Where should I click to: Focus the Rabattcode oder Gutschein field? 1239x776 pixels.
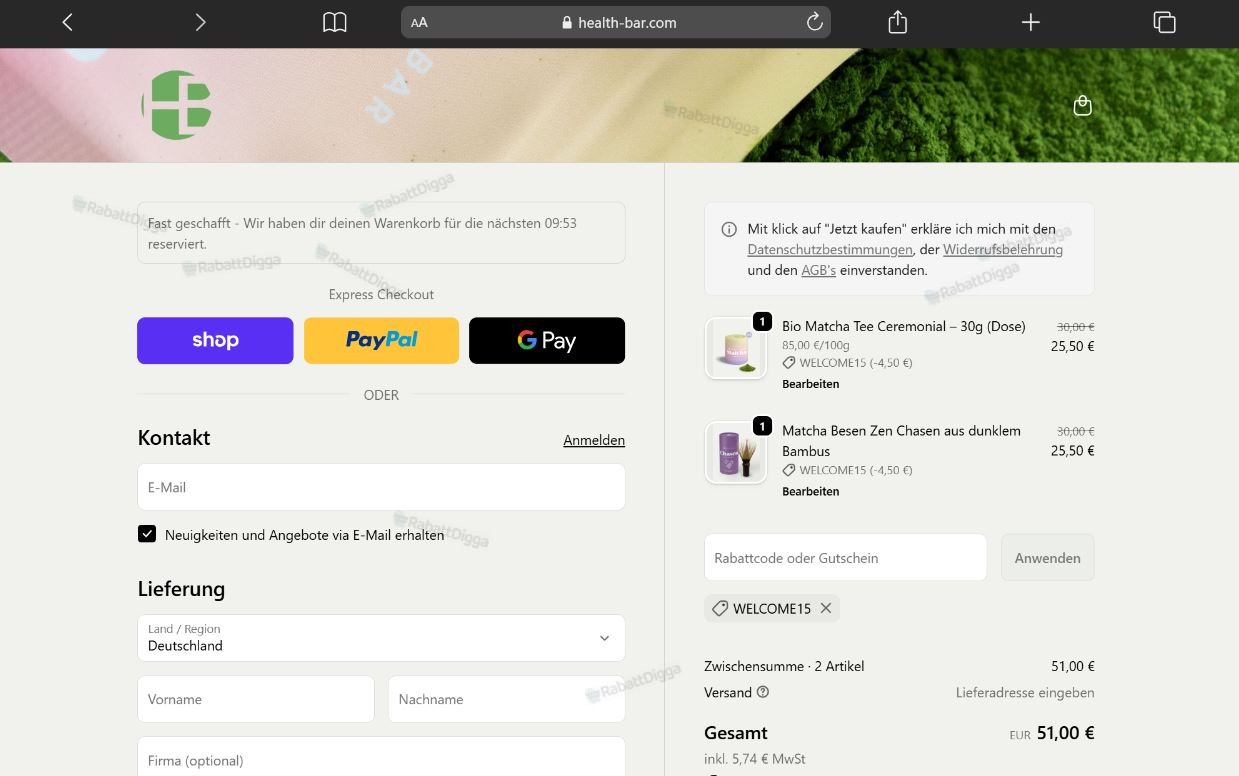(x=845, y=558)
